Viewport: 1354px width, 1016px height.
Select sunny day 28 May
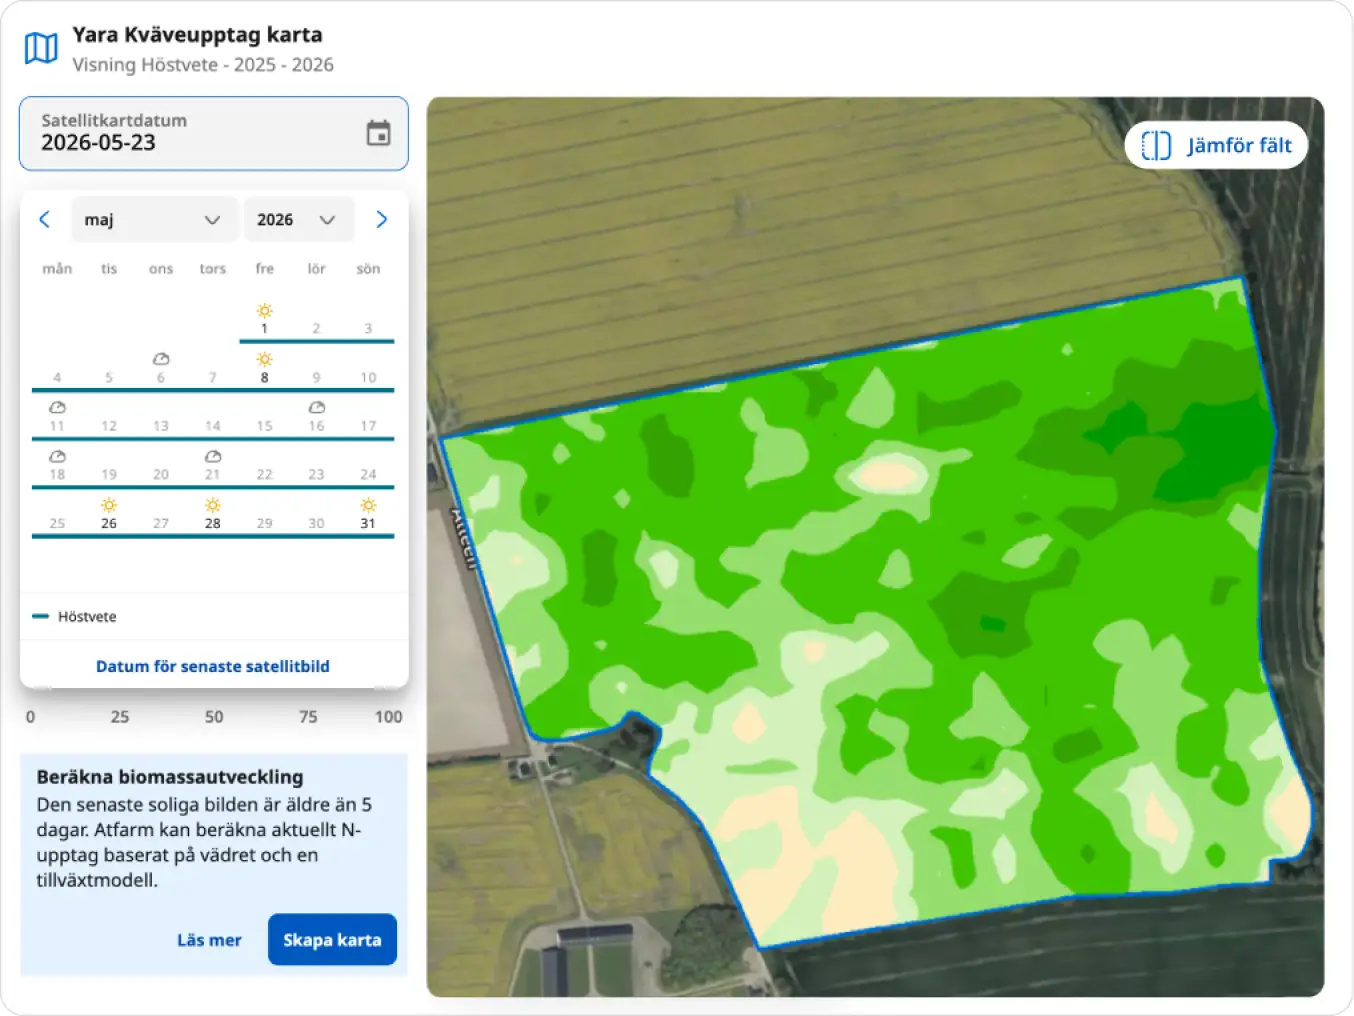point(212,514)
